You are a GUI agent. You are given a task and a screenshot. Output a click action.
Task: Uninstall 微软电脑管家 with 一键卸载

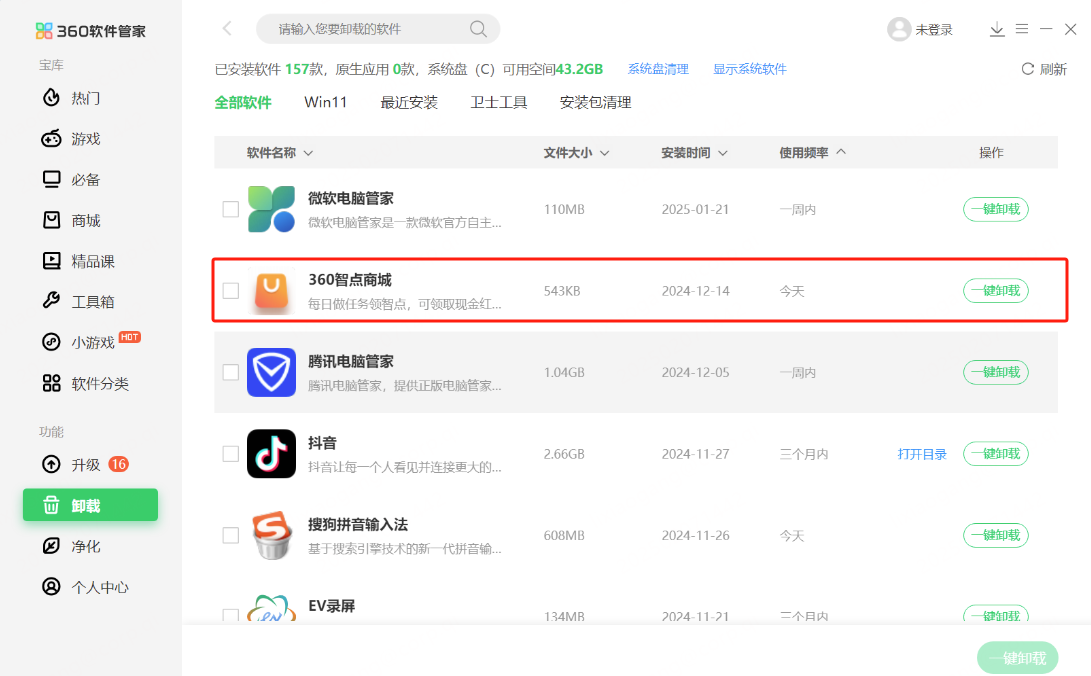point(996,209)
